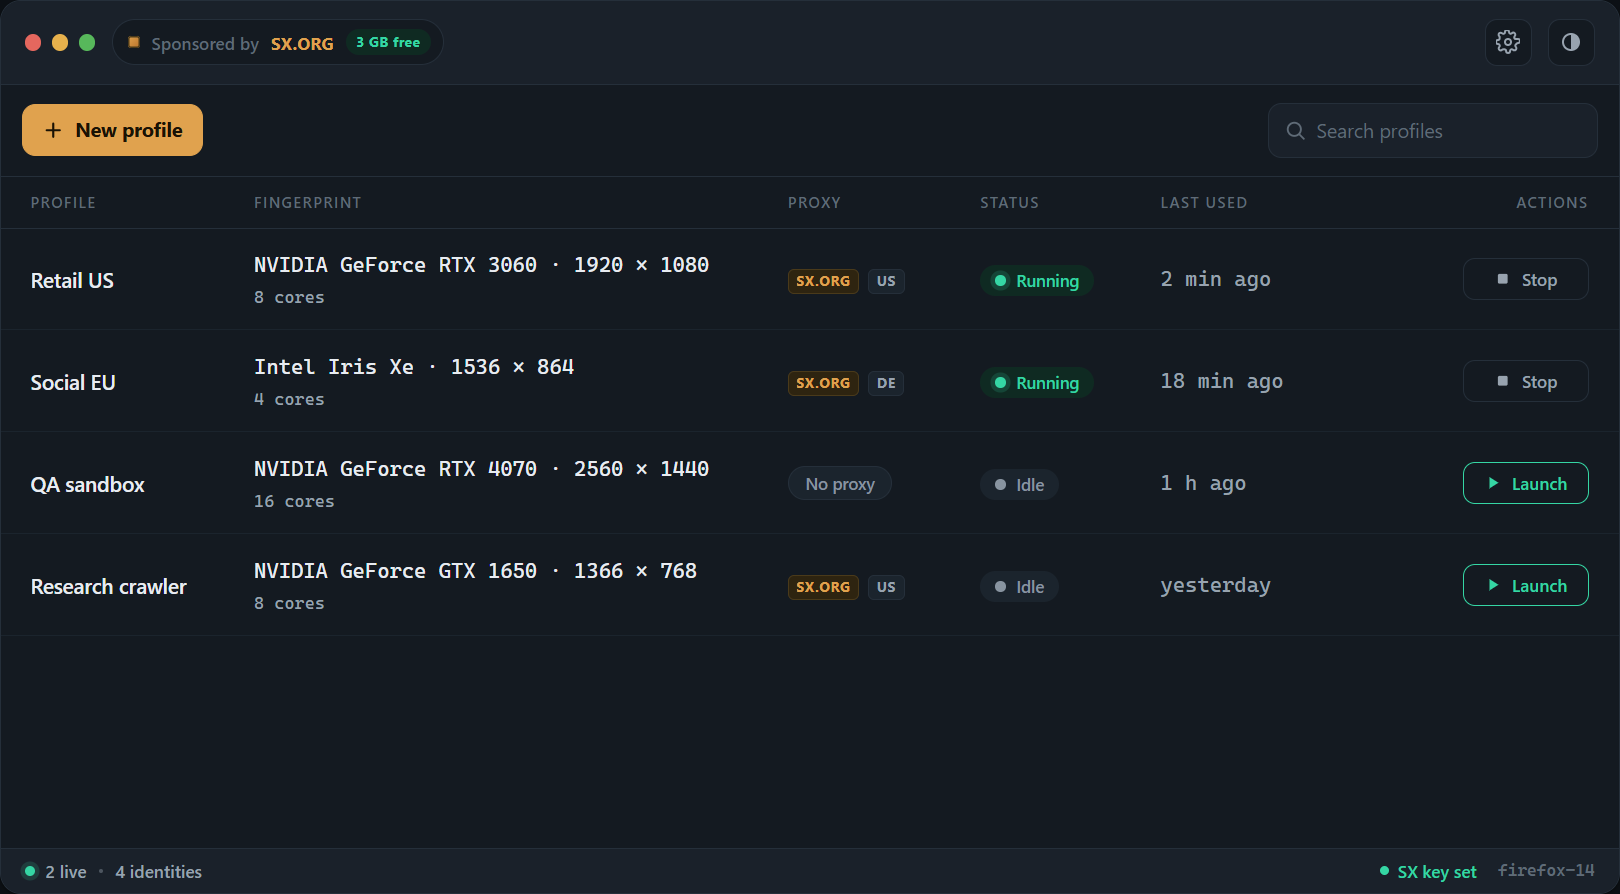Launch the Research crawler profile
Screen dimensions: 1620x894
pyautogui.click(x=1525, y=585)
